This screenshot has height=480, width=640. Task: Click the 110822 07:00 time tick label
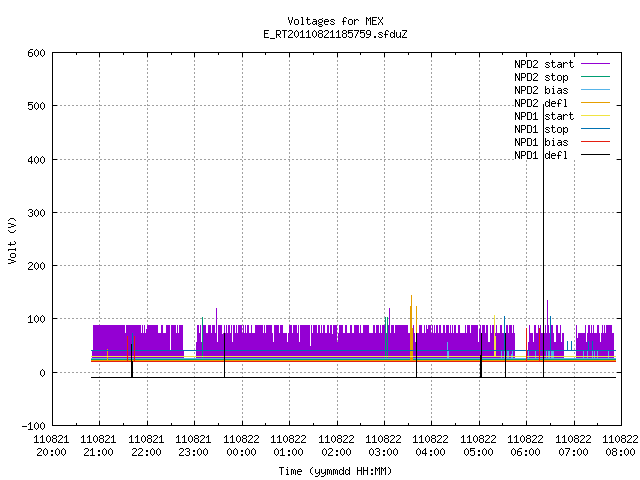click(x=573, y=446)
